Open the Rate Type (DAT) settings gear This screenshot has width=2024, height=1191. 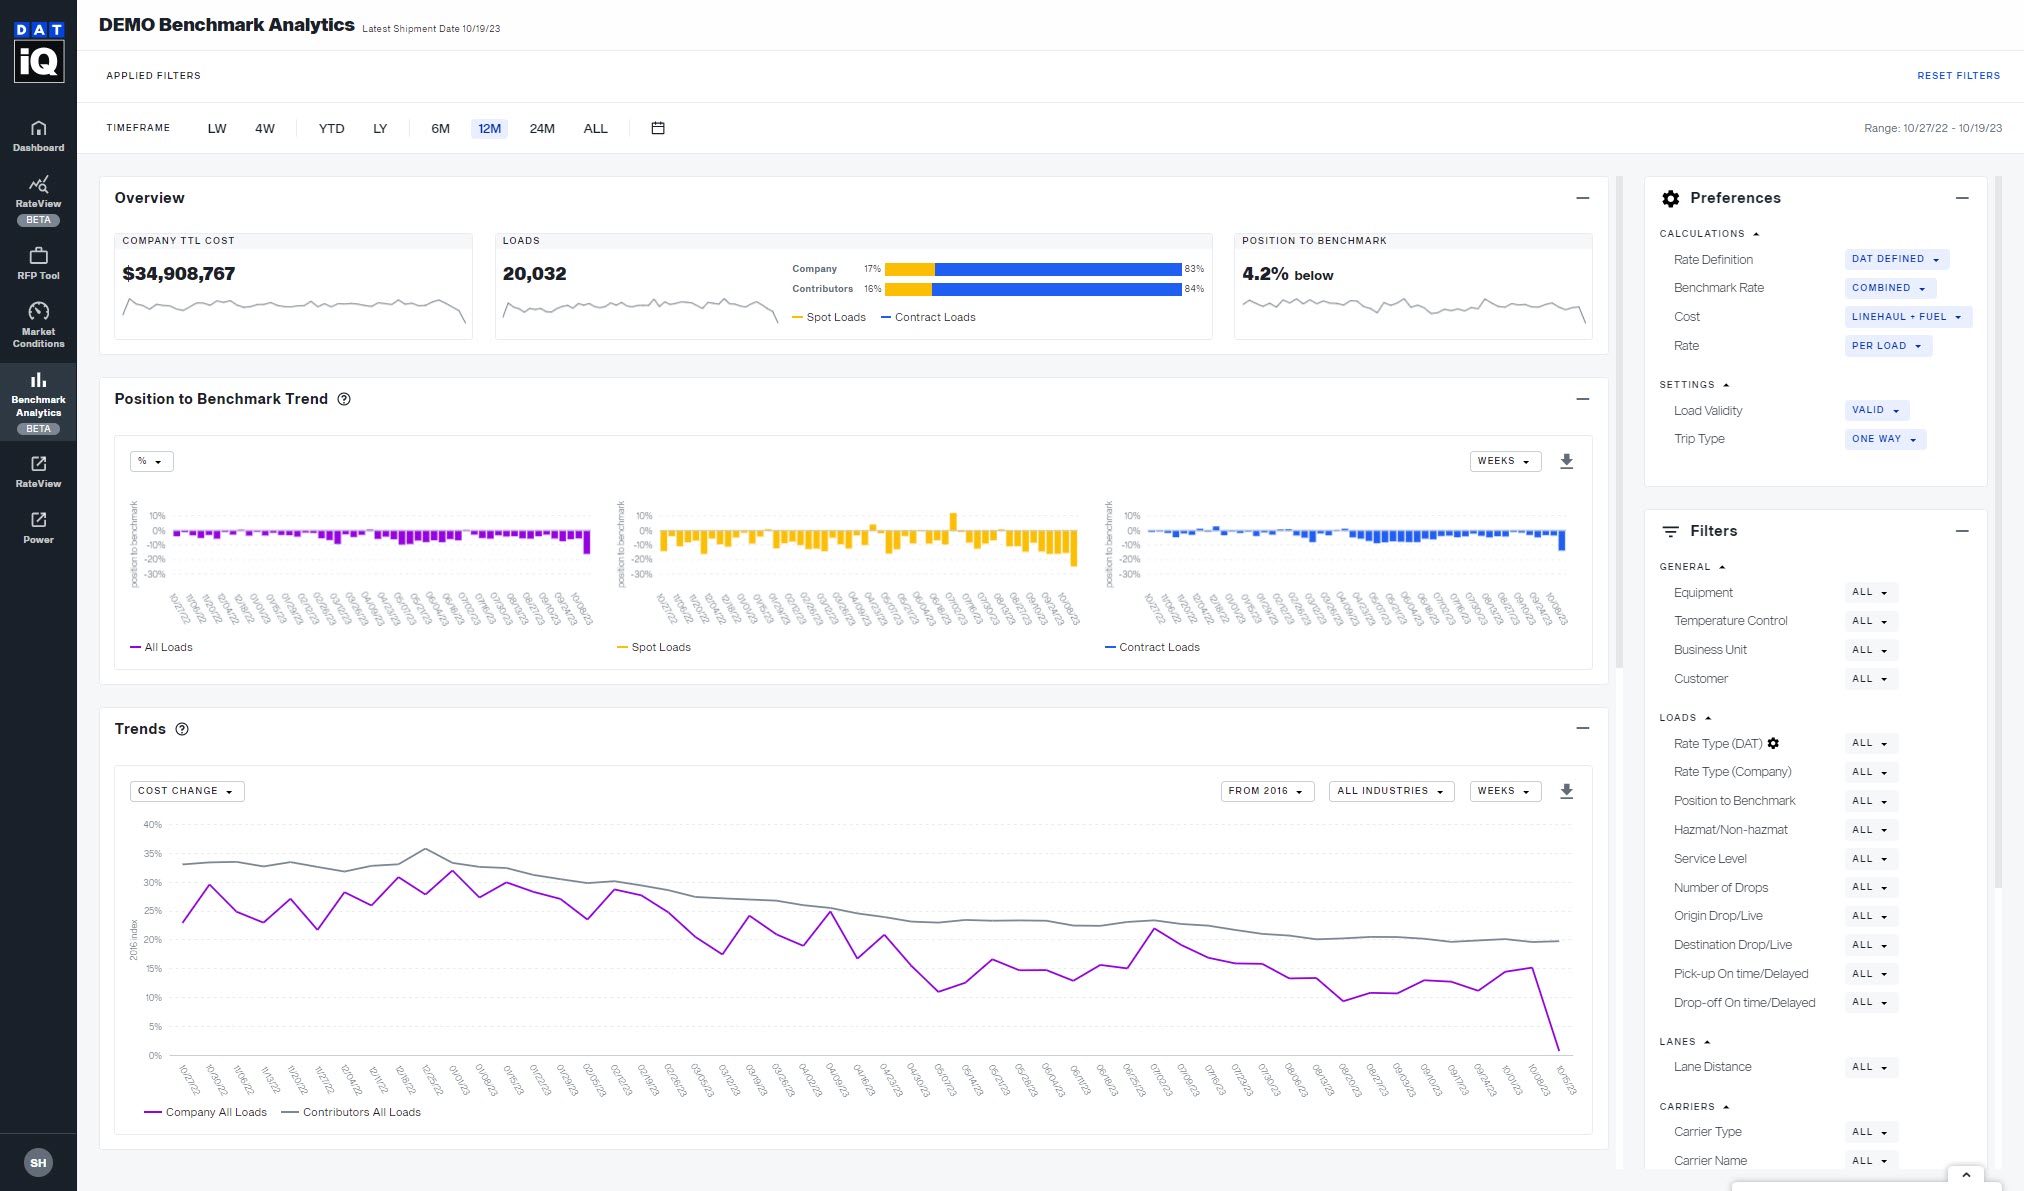point(1774,743)
